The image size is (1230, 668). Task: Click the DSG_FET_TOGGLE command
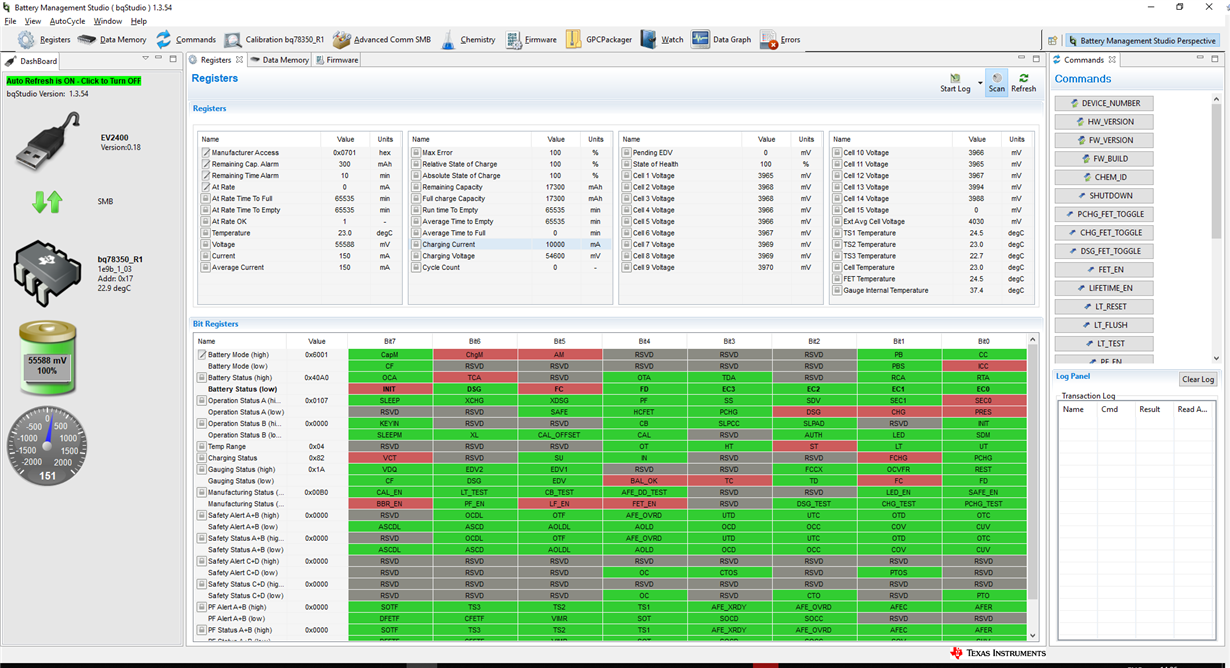1103,251
